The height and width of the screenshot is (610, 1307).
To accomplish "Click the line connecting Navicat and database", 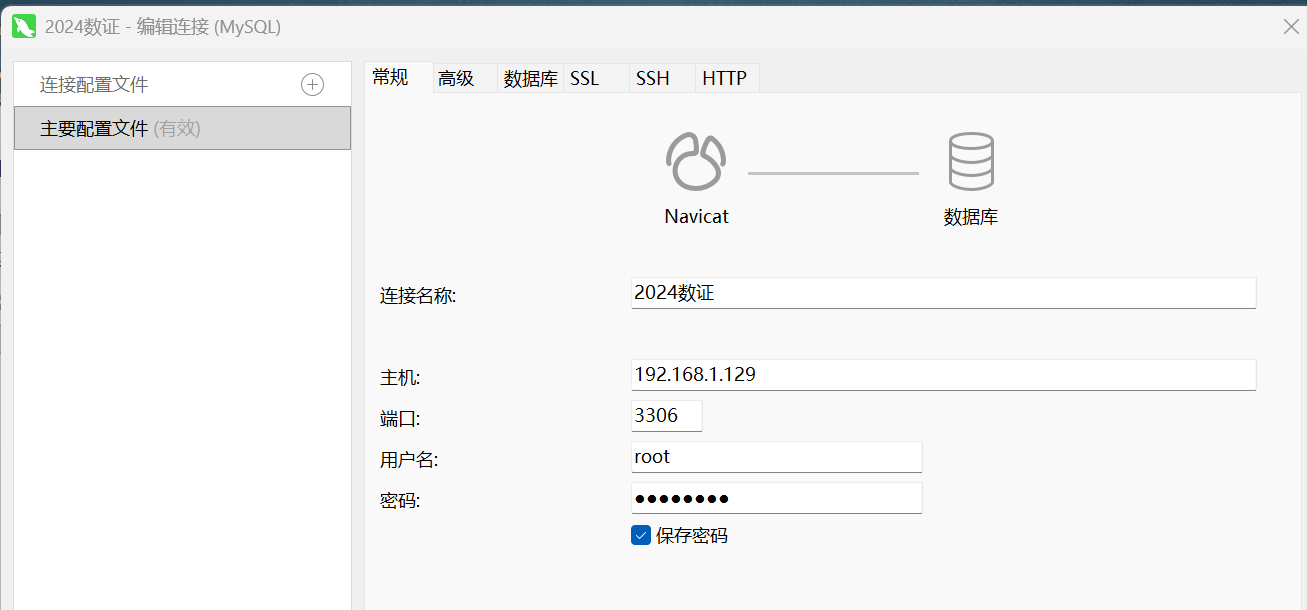I will 832,173.
